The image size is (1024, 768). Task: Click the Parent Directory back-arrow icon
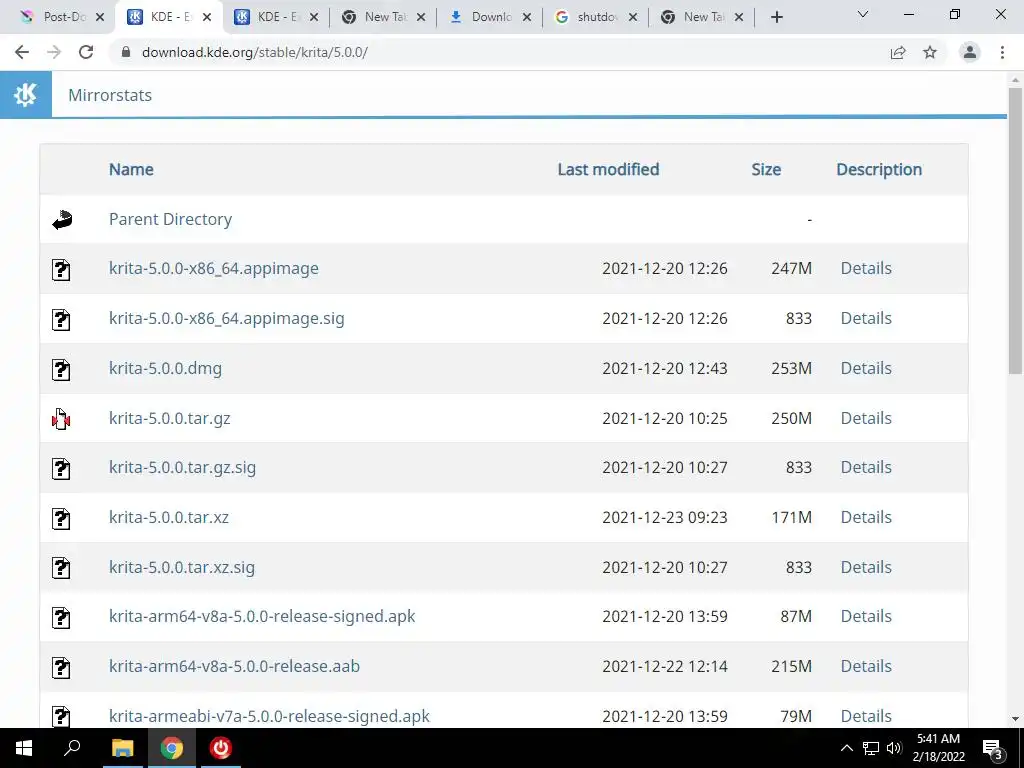tap(62, 219)
